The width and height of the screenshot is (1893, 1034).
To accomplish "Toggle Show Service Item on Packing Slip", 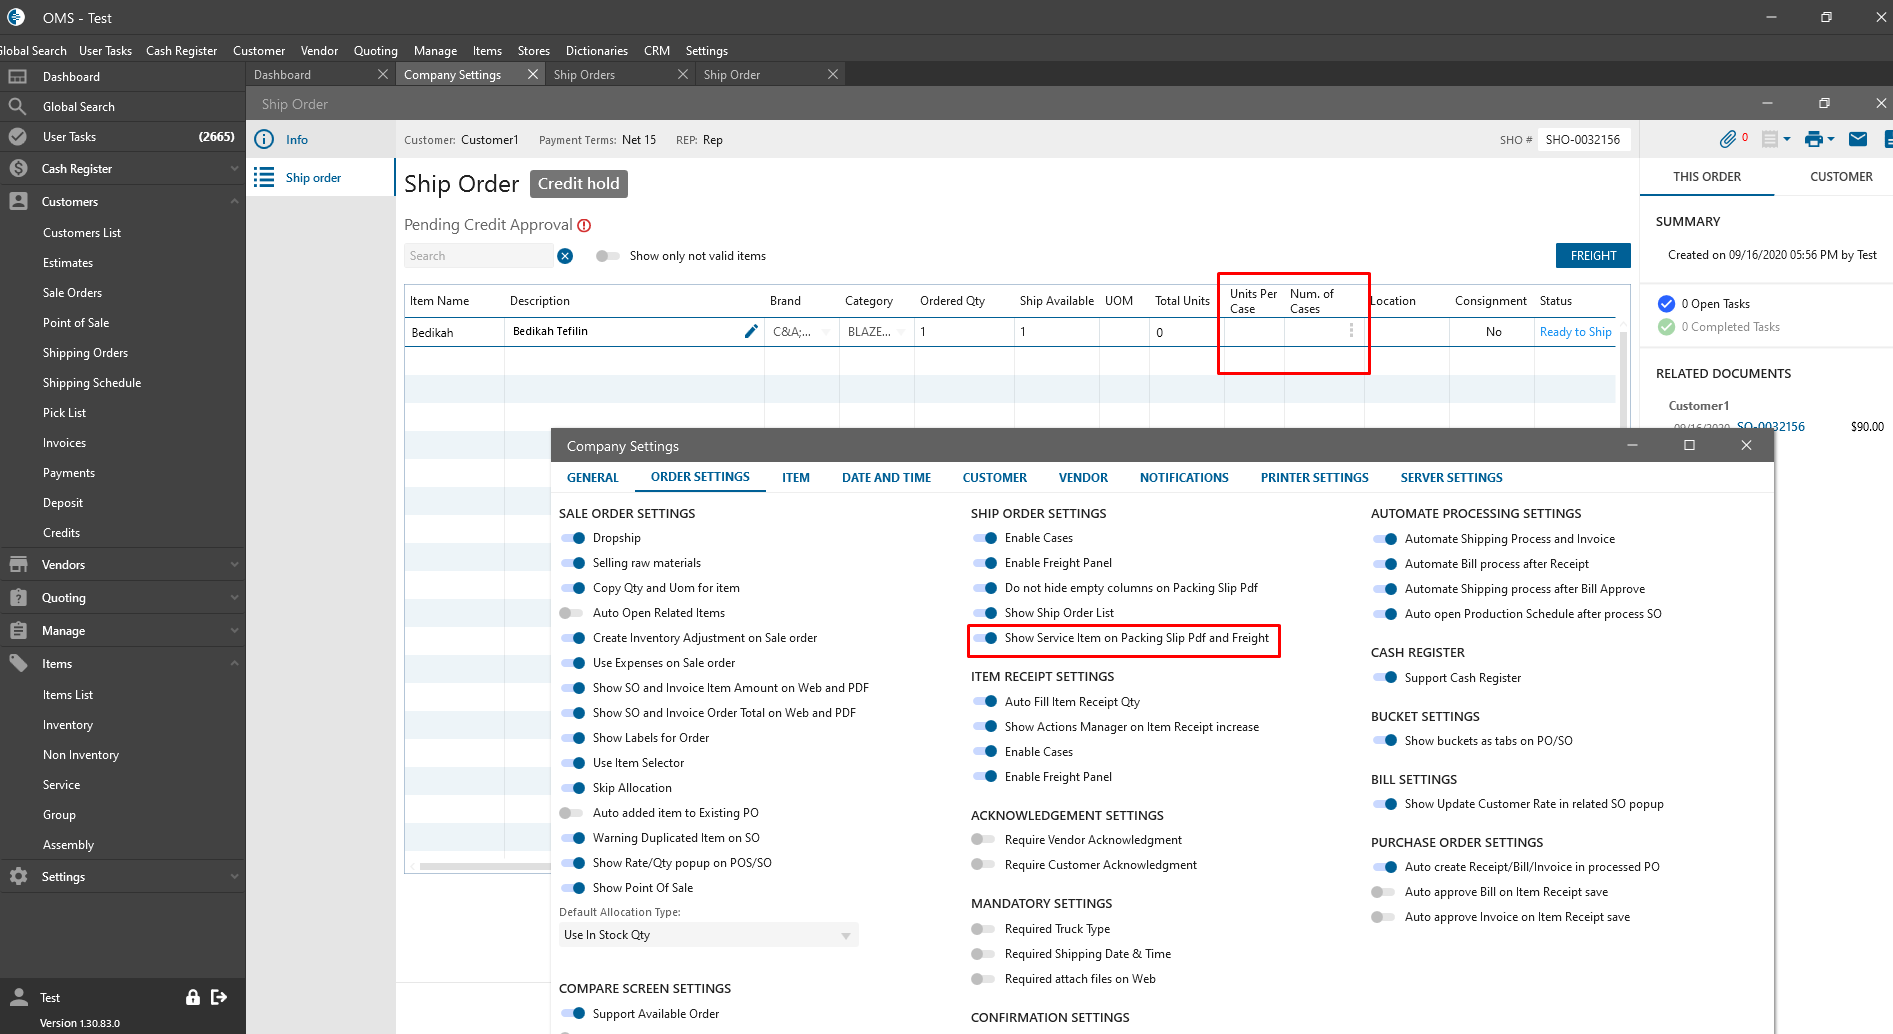I will pyautogui.click(x=985, y=638).
